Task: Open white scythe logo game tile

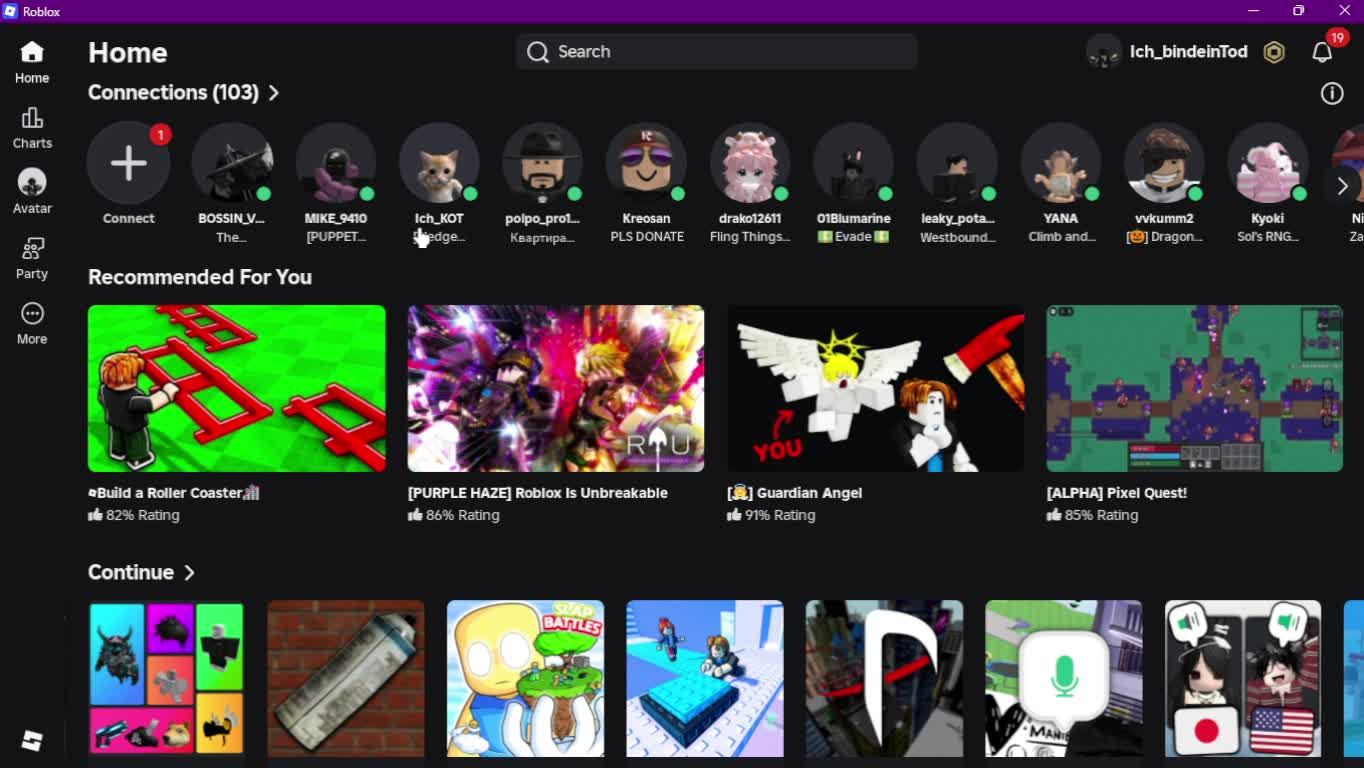Action: [x=884, y=679]
